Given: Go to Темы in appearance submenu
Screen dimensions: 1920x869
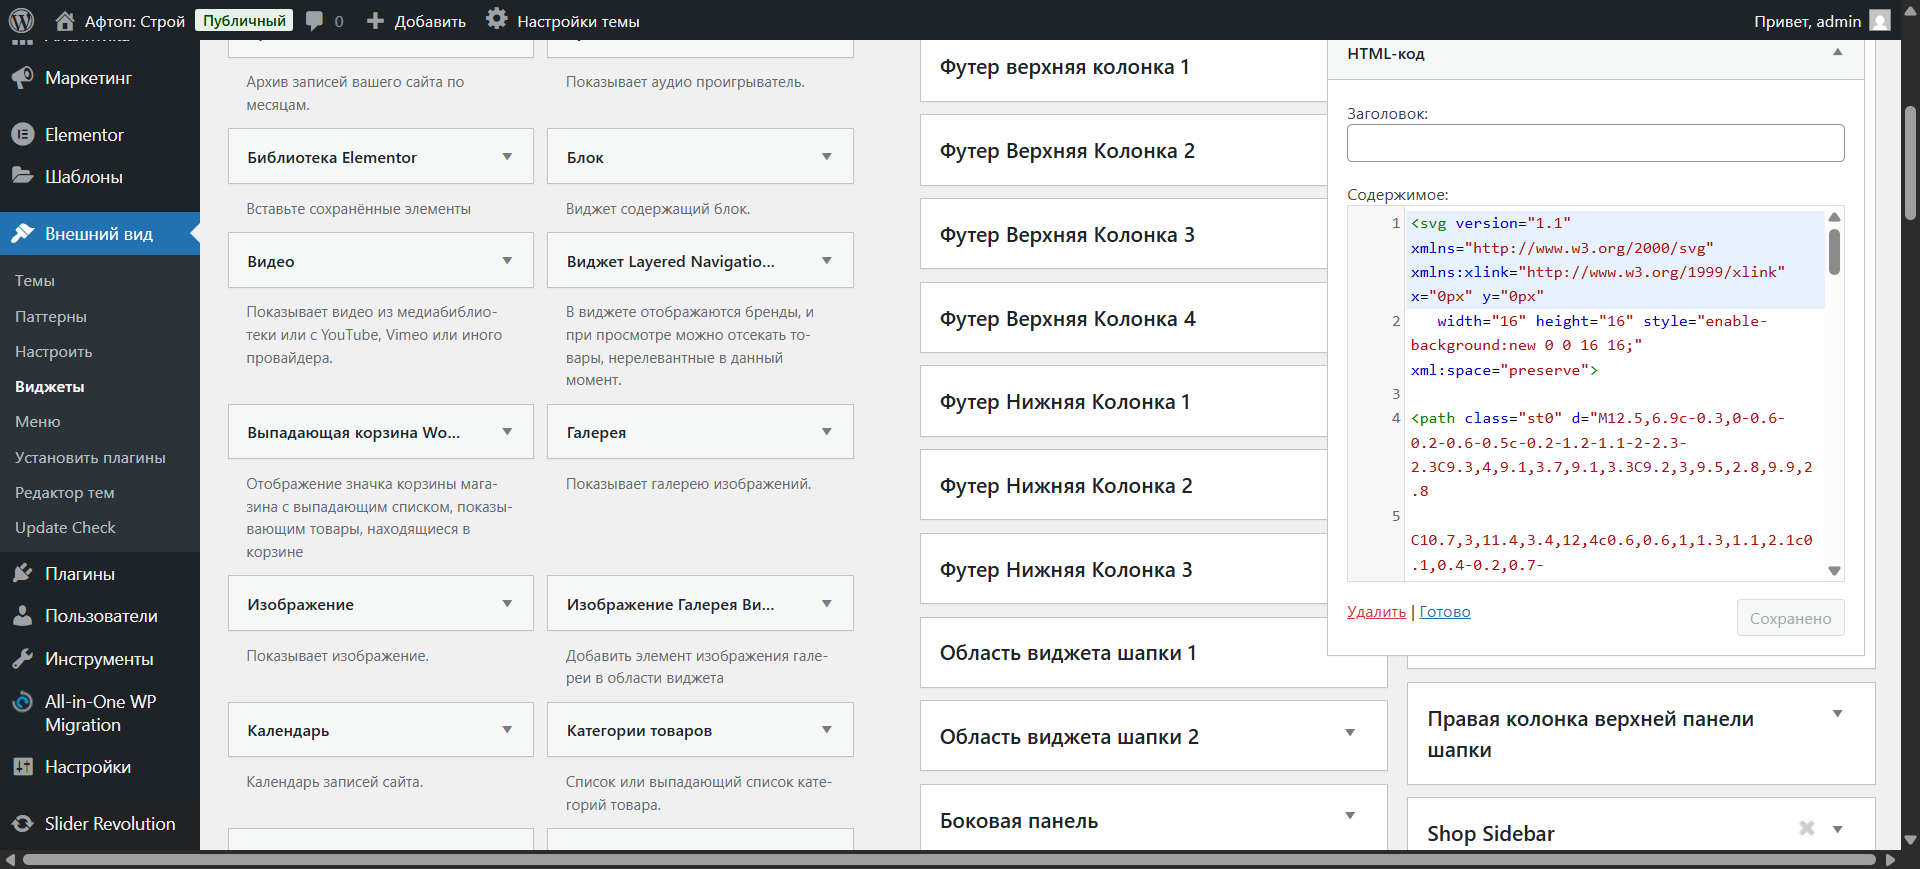Looking at the screenshot, I should tap(35, 281).
